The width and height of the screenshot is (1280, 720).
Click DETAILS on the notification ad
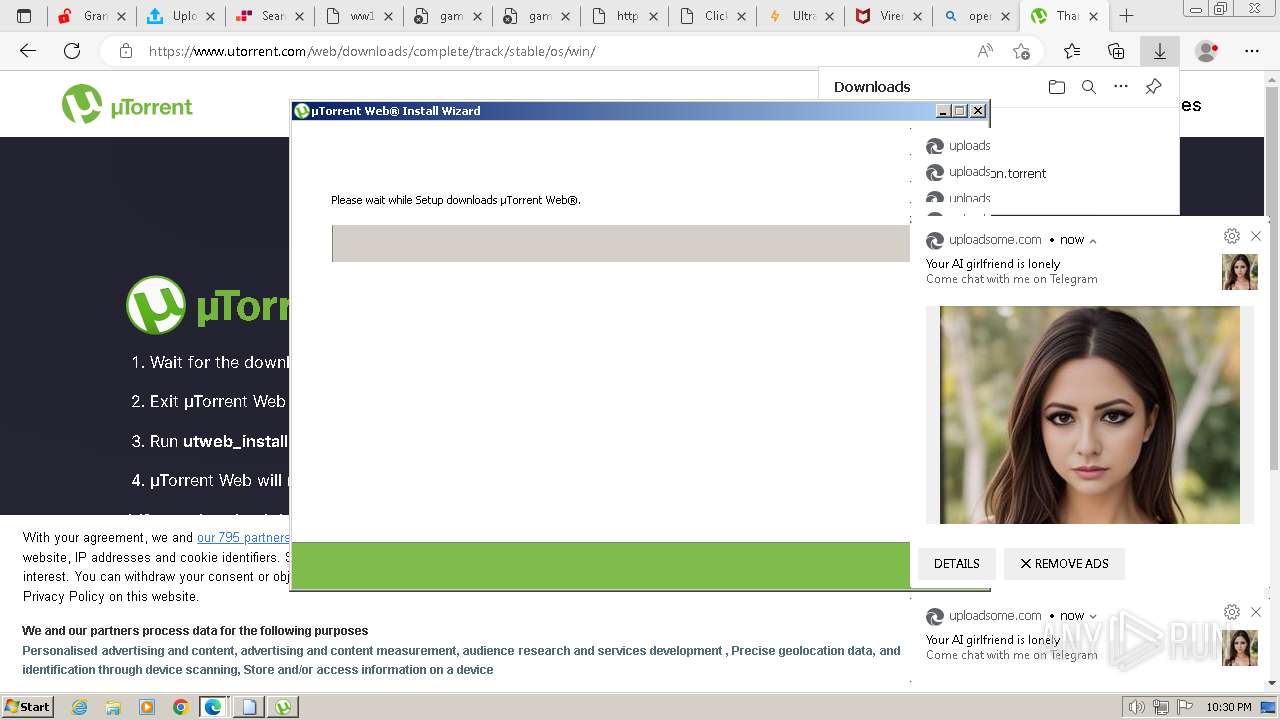956,564
